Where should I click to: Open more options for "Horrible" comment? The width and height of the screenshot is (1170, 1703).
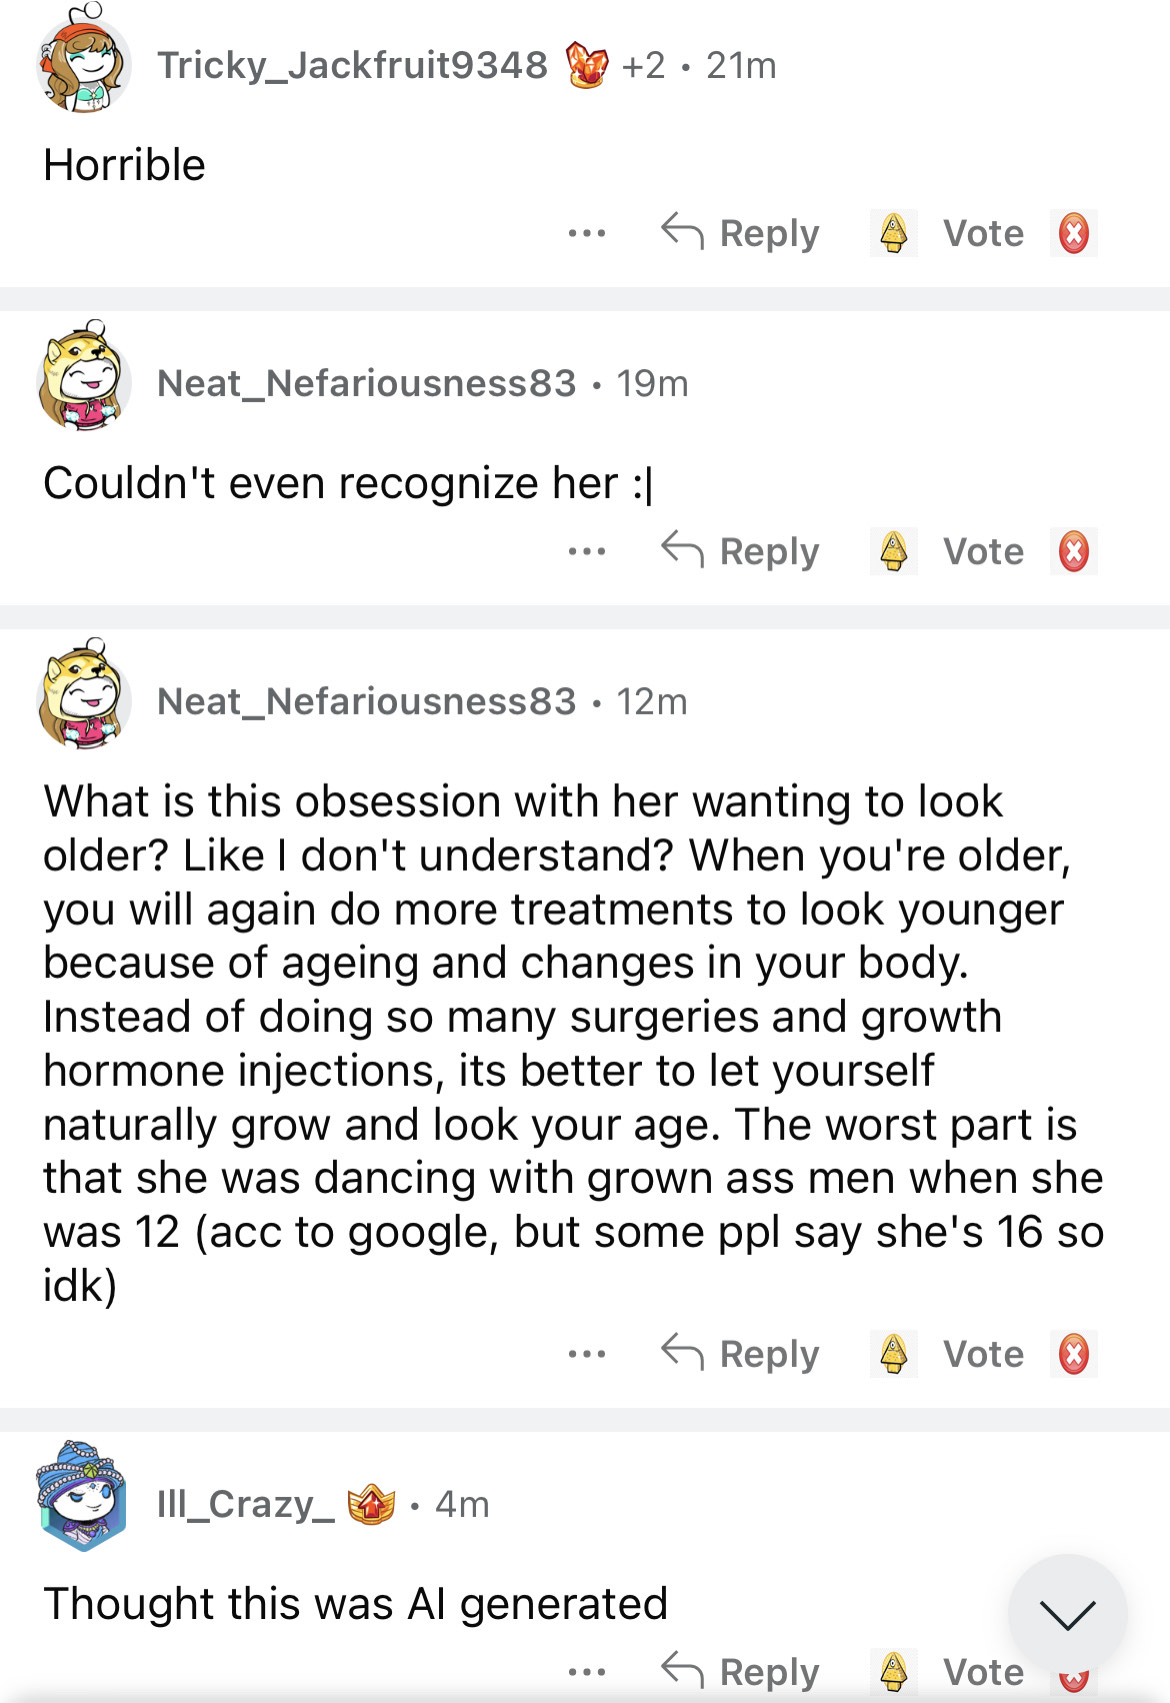[x=586, y=234]
